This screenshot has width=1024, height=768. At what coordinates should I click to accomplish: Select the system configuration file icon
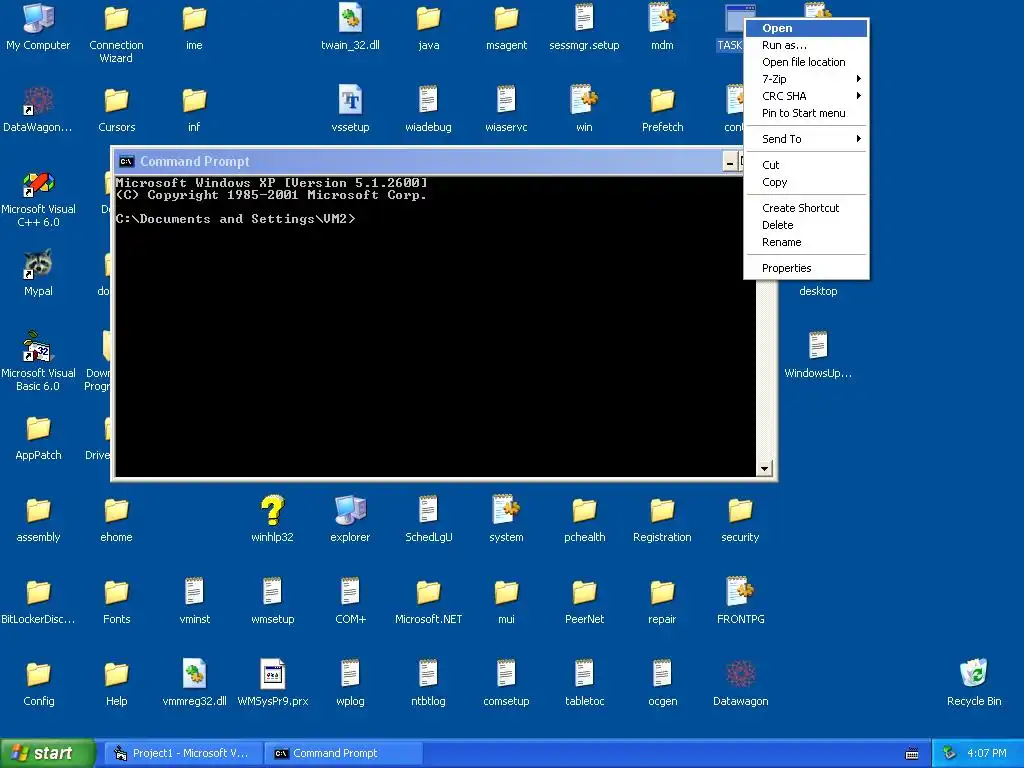click(x=506, y=511)
